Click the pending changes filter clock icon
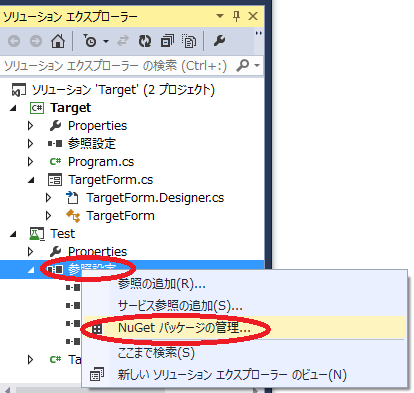This screenshot has height=393, width=414. (90, 41)
